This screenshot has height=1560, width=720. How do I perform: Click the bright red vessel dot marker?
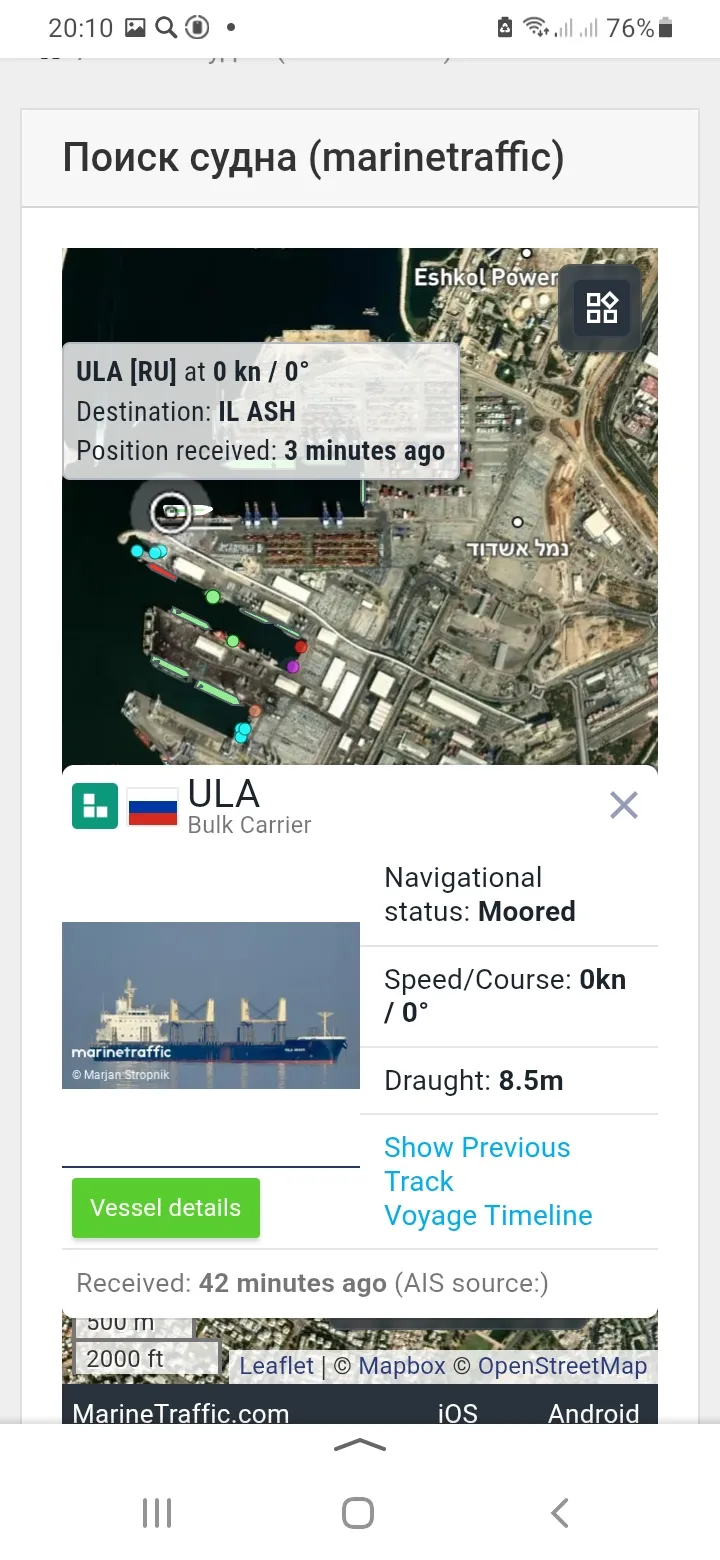[x=301, y=647]
